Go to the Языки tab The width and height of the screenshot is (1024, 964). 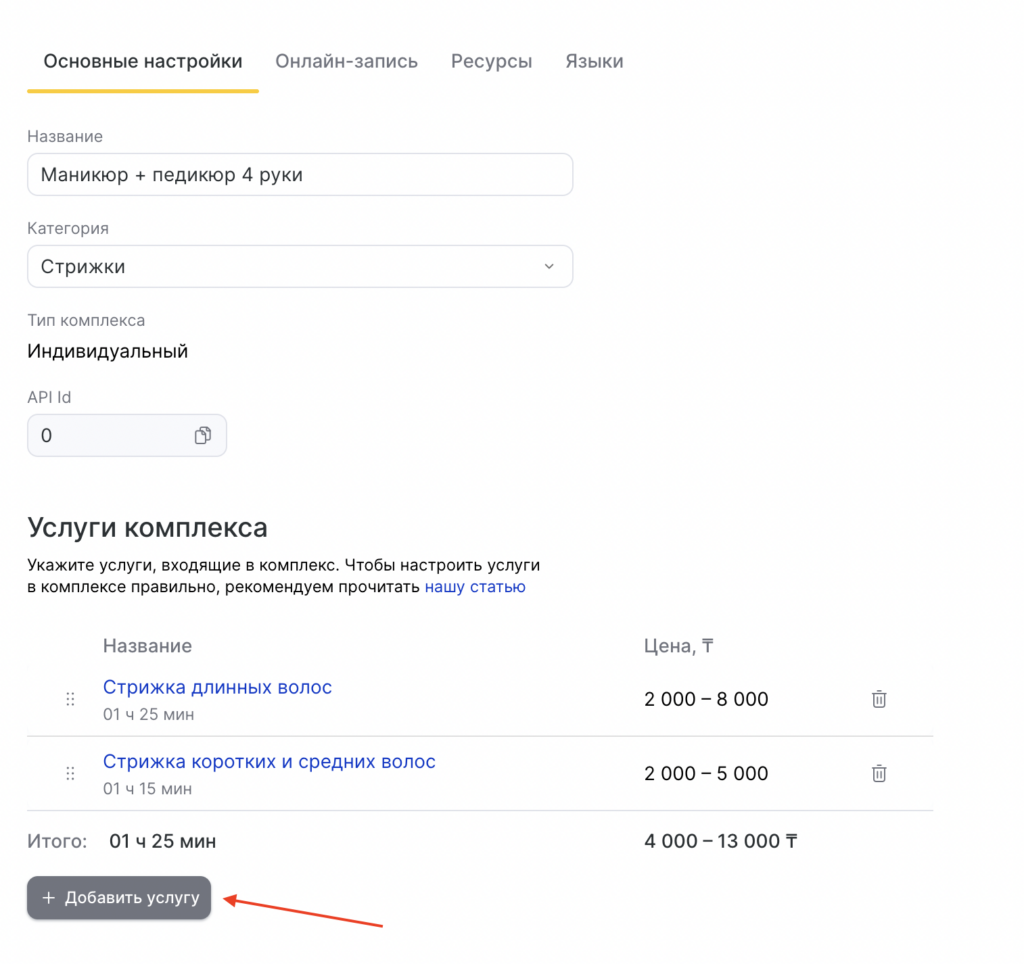click(594, 62)
